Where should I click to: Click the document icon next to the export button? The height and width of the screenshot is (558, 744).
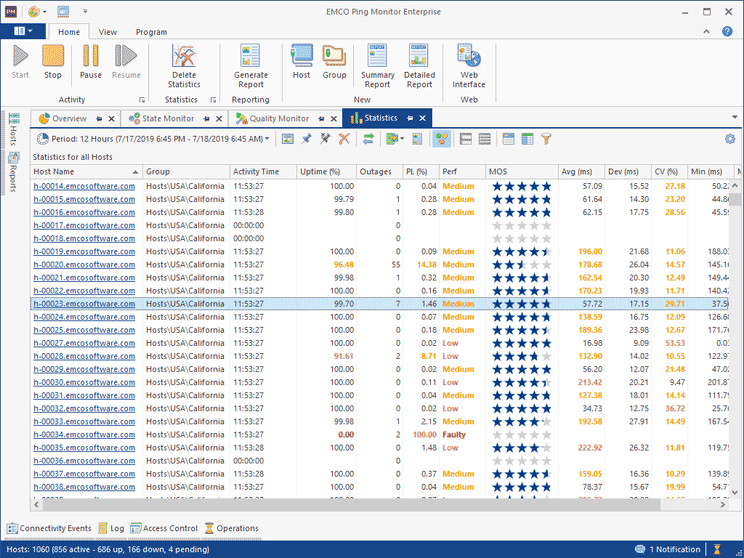[417, 139]
